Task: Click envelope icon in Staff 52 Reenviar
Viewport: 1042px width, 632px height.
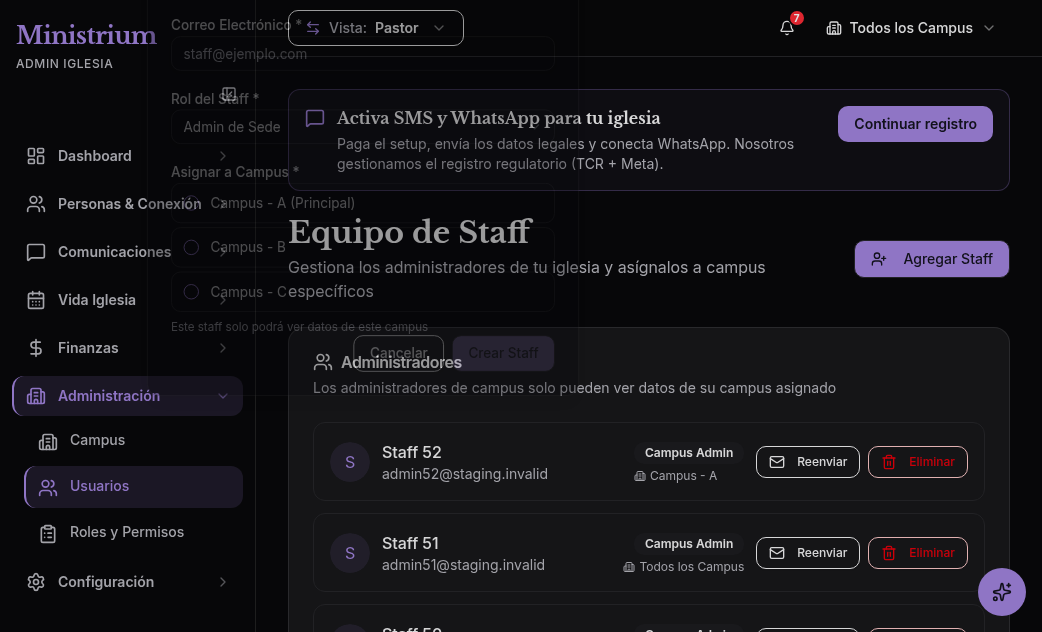Action: [x=777, y=462]
